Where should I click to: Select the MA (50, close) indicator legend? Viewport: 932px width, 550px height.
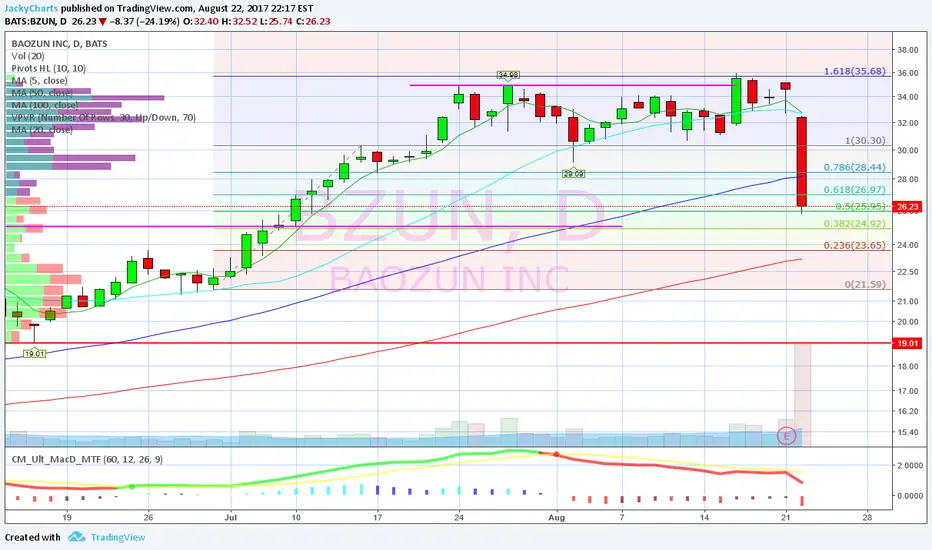42,93
